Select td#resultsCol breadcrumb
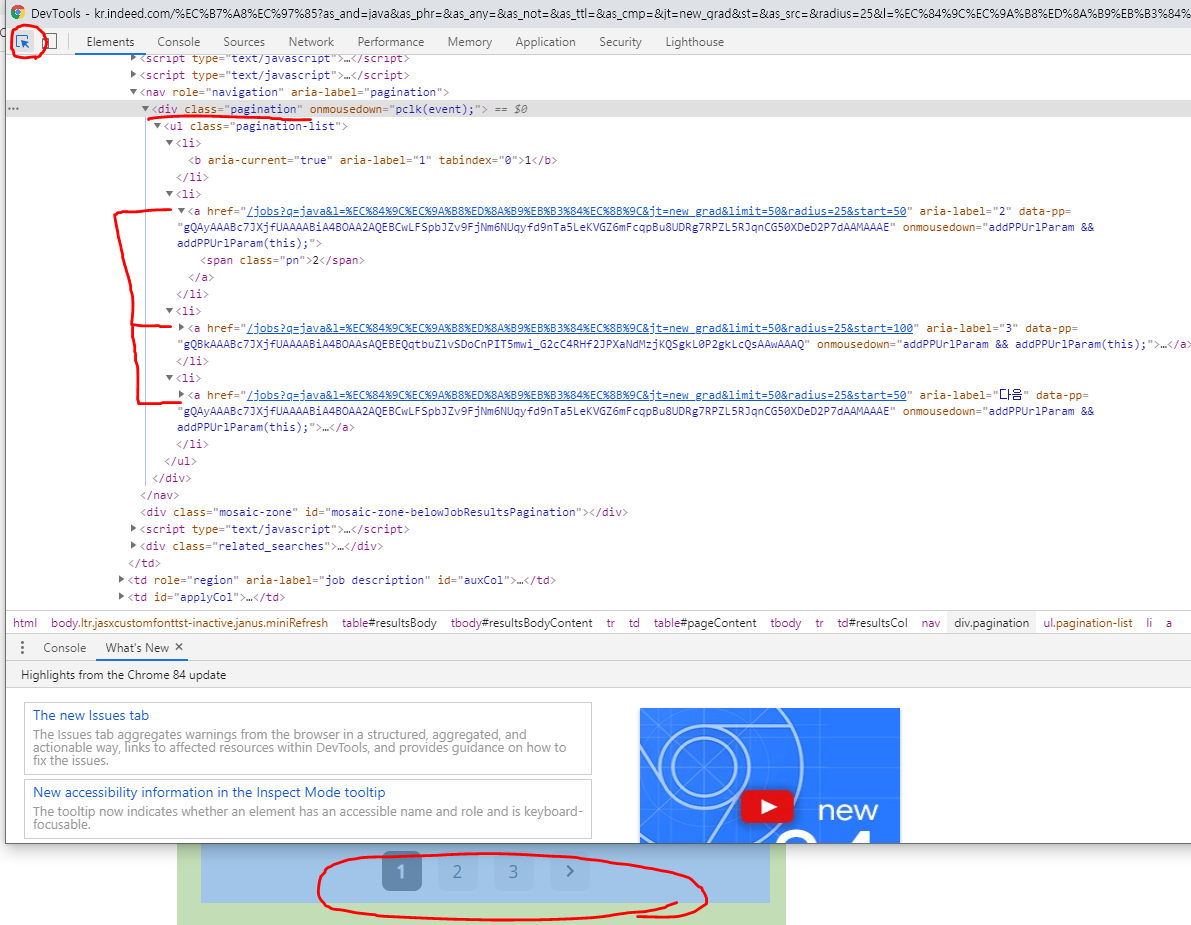The image size is (1191, 925). (872, 623)
